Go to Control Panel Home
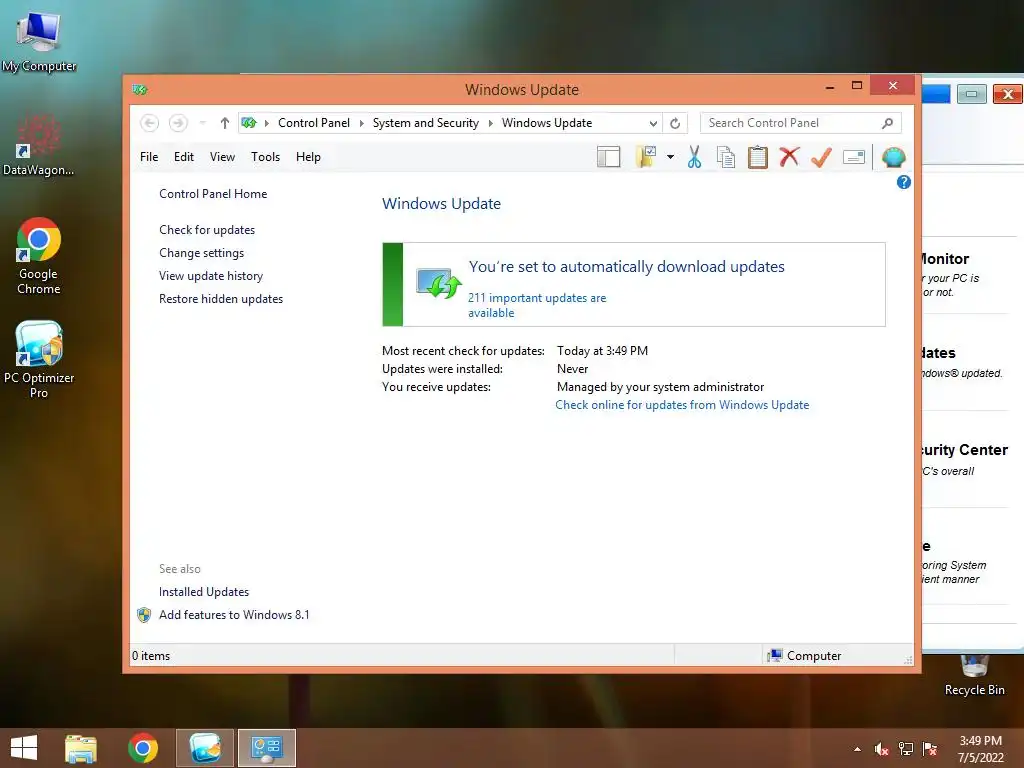The height and width of the screenshot is (768, 1024). [x=213, y=194]
